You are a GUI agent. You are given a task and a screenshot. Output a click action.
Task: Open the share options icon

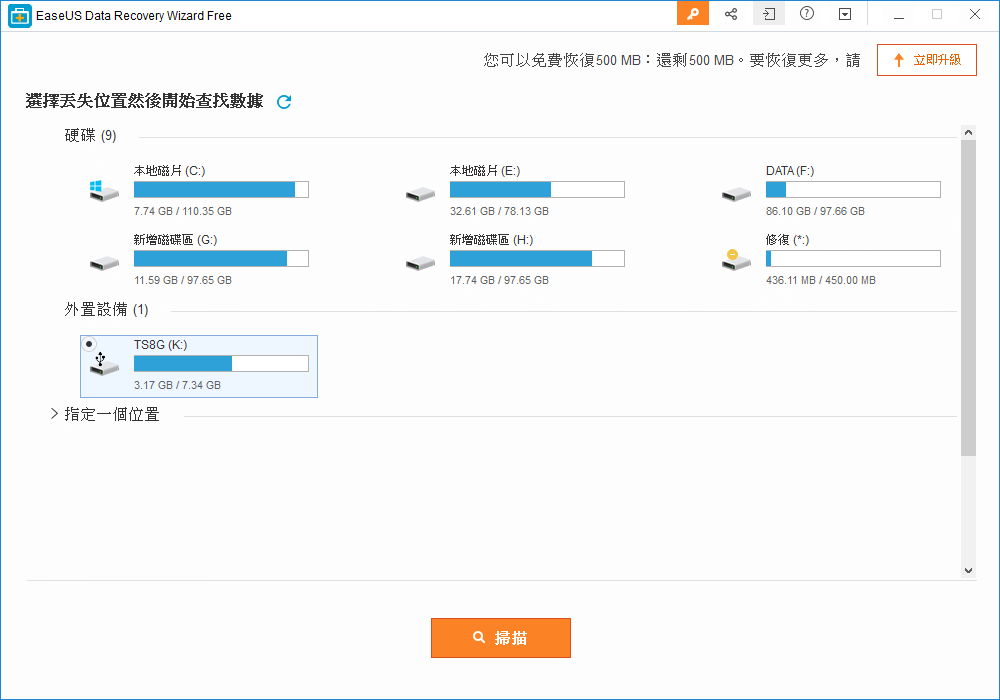729,14
